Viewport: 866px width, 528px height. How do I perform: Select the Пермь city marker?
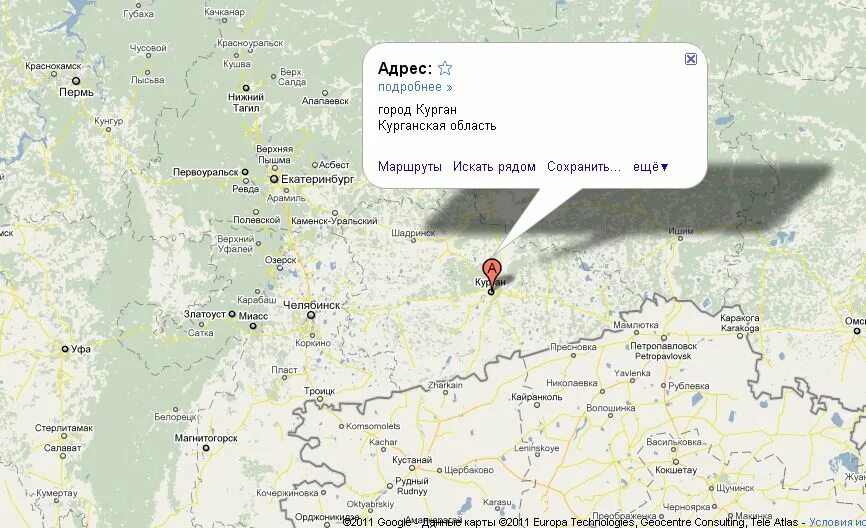click(76, 81)
